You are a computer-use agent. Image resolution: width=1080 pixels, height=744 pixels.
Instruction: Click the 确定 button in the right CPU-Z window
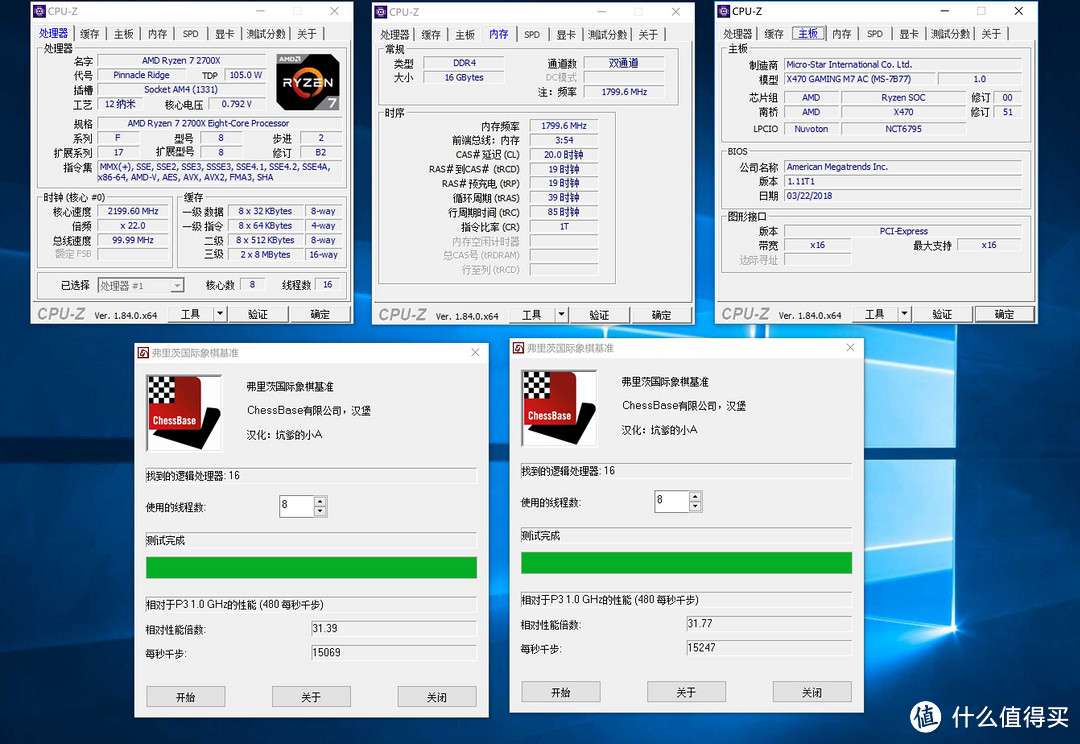(1004, 314)
